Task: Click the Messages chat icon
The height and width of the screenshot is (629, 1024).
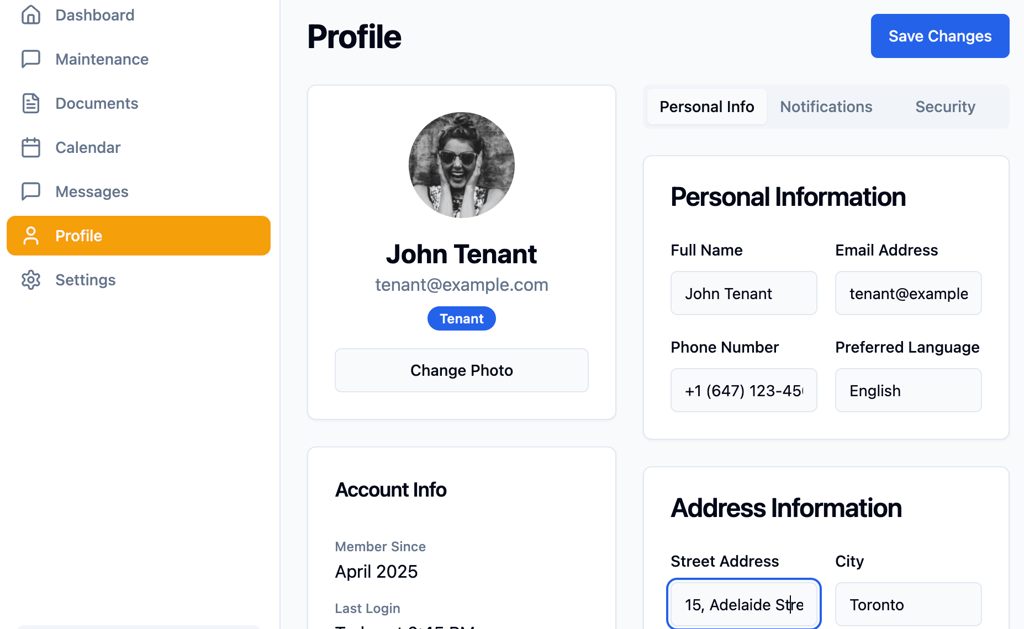Action: [x=31, y=191]
